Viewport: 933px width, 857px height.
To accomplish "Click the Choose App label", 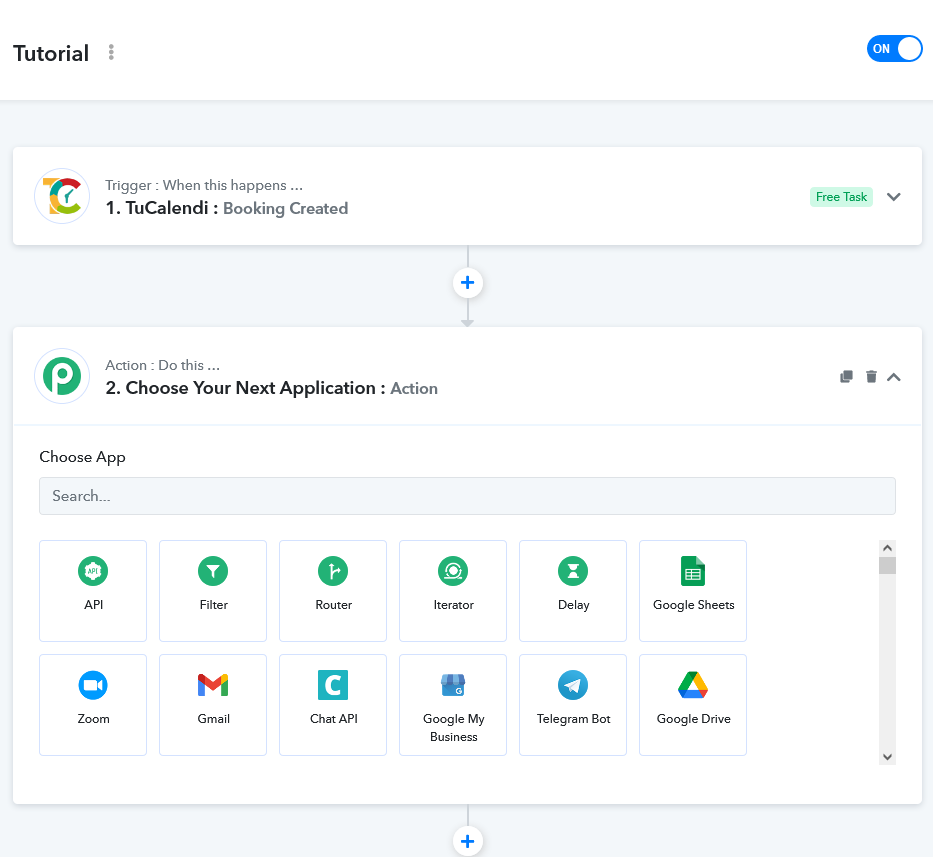I will click(x=82, y=457).
